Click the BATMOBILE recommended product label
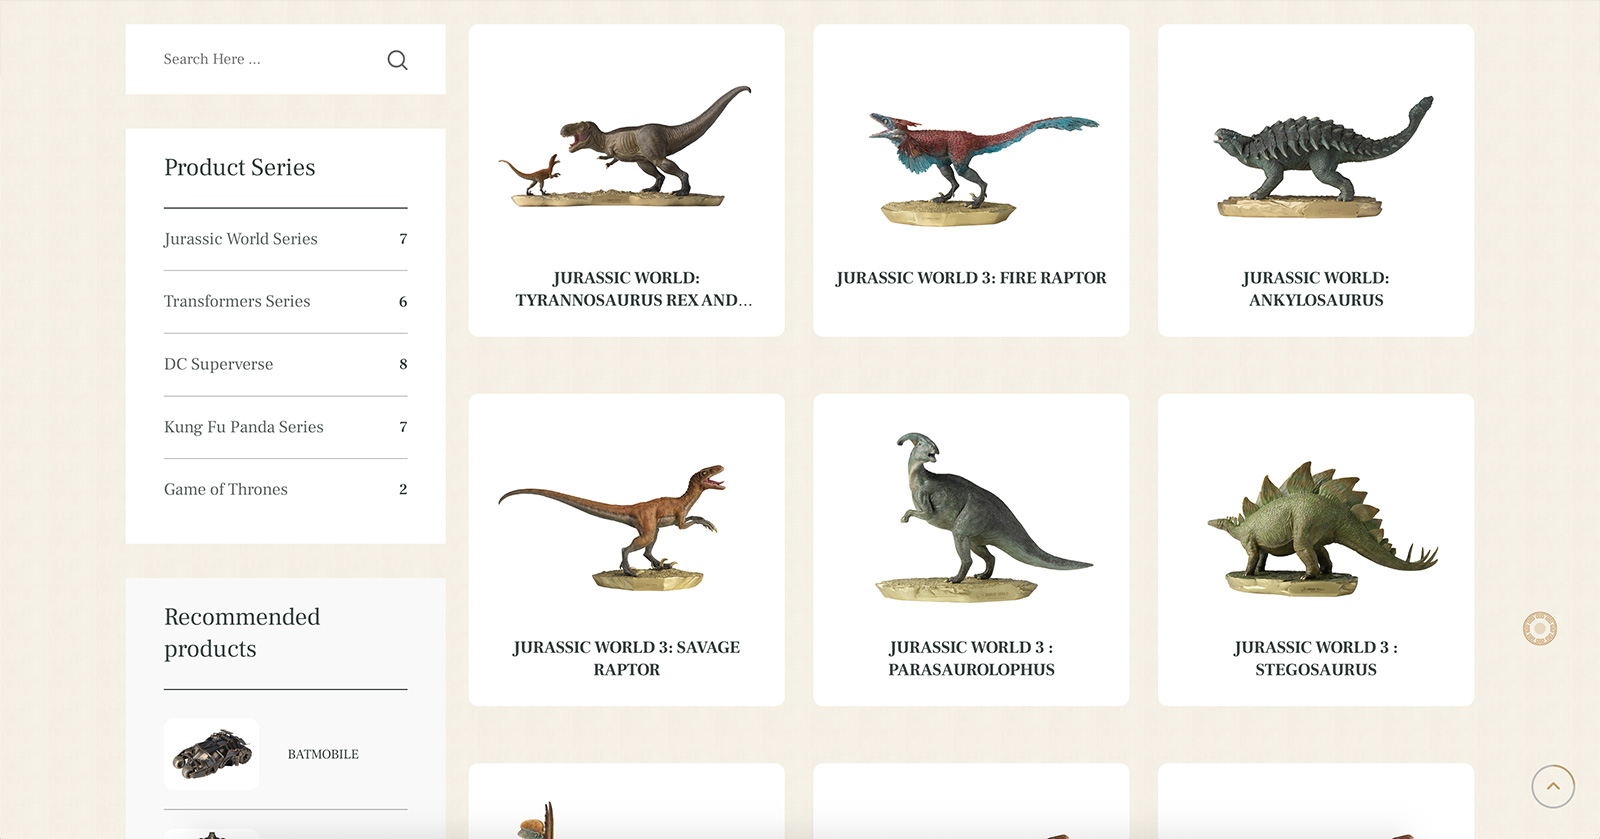Viewport: 1600px width, 839px height. (x=323, y=755)
